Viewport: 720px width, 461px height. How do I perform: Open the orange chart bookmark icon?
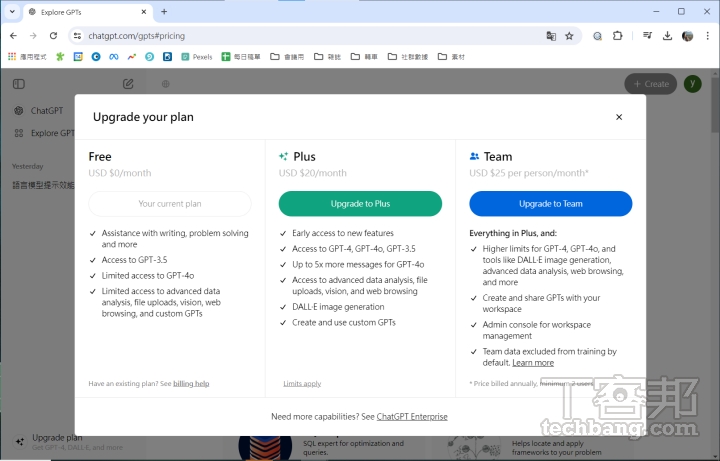tap(132, 56)
